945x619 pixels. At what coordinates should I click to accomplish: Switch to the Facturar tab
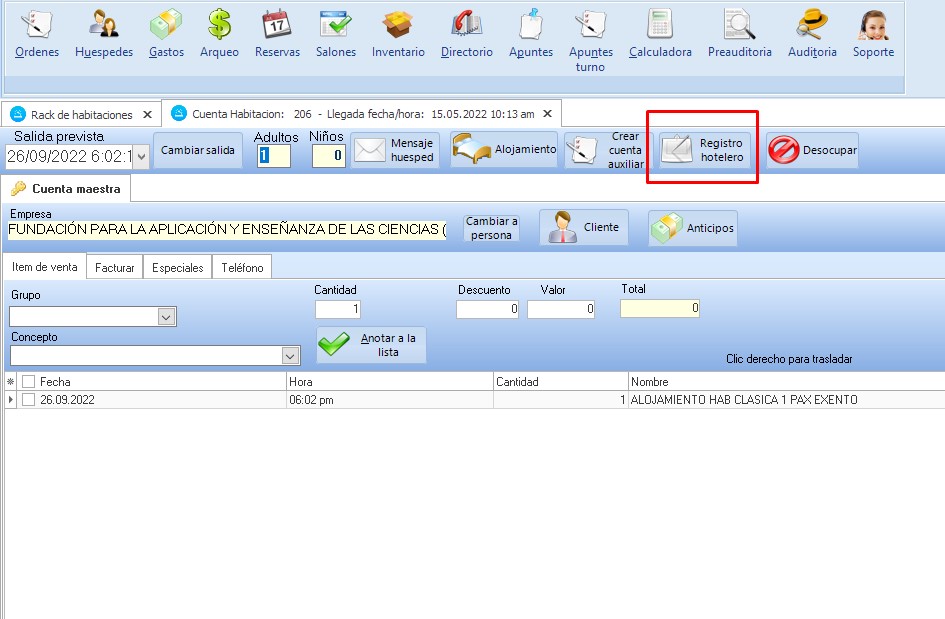point(114,267)
